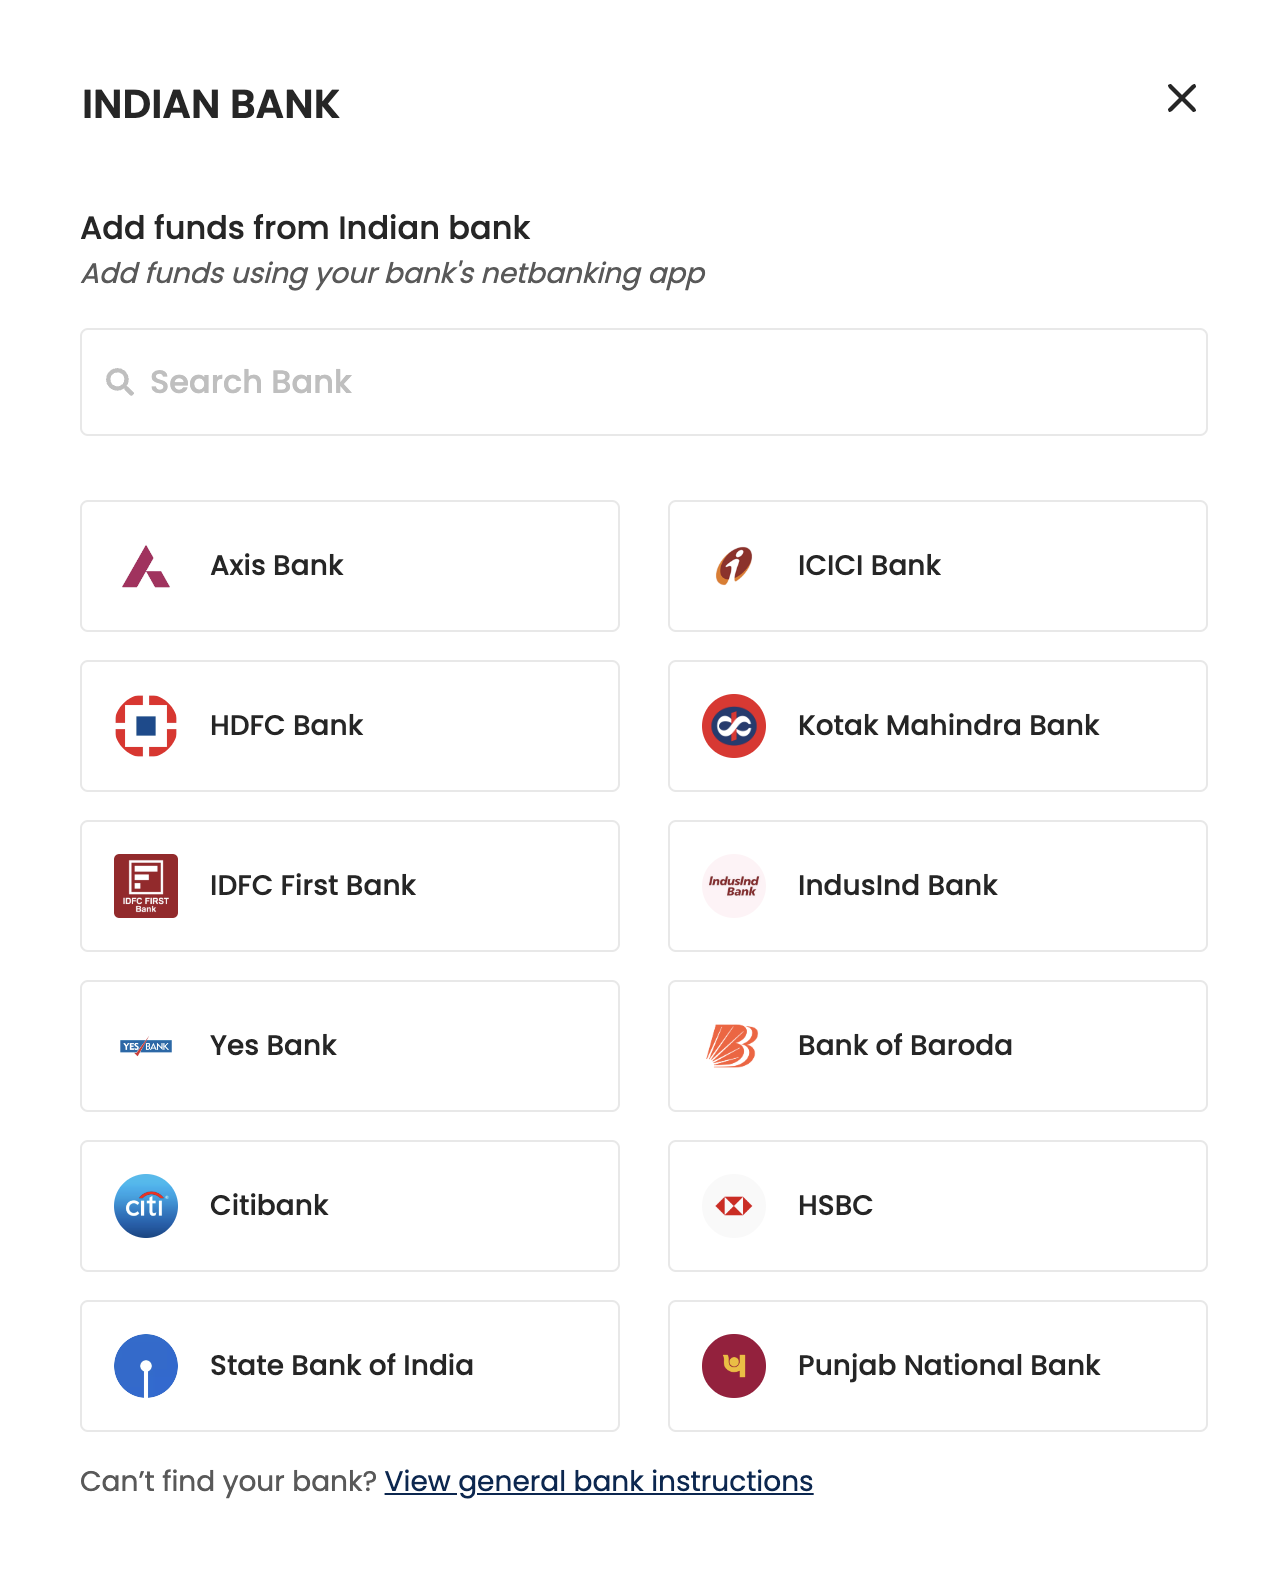Click the State Bank of India logo
1288x1586 pixels.
click(x=146, y=1366)
